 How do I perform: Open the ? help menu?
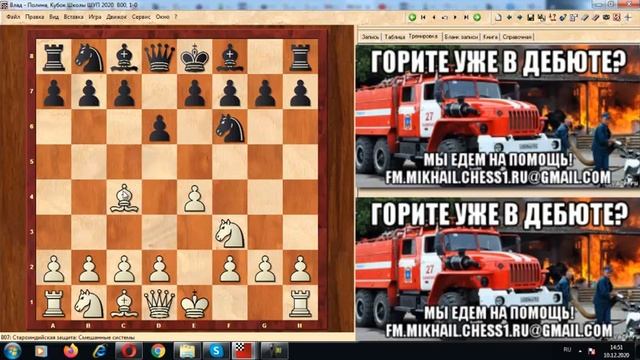pos(176,17)
